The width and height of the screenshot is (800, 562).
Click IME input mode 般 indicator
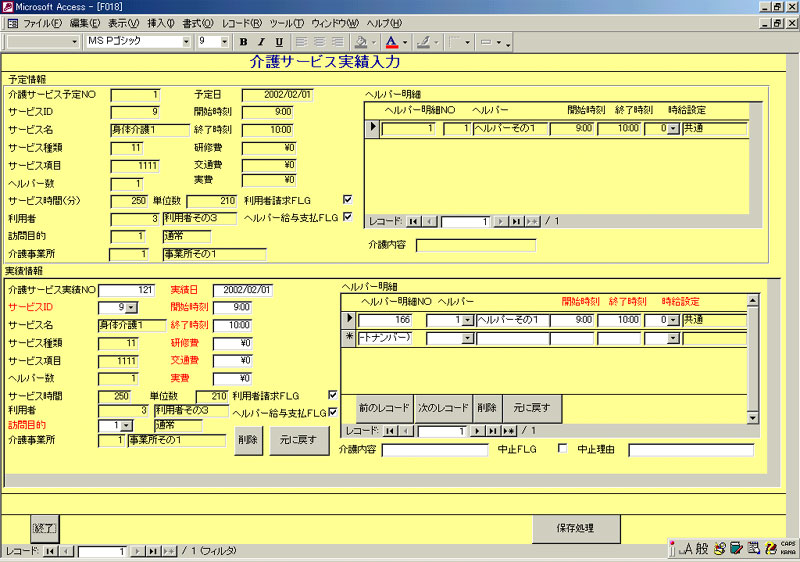703,549
